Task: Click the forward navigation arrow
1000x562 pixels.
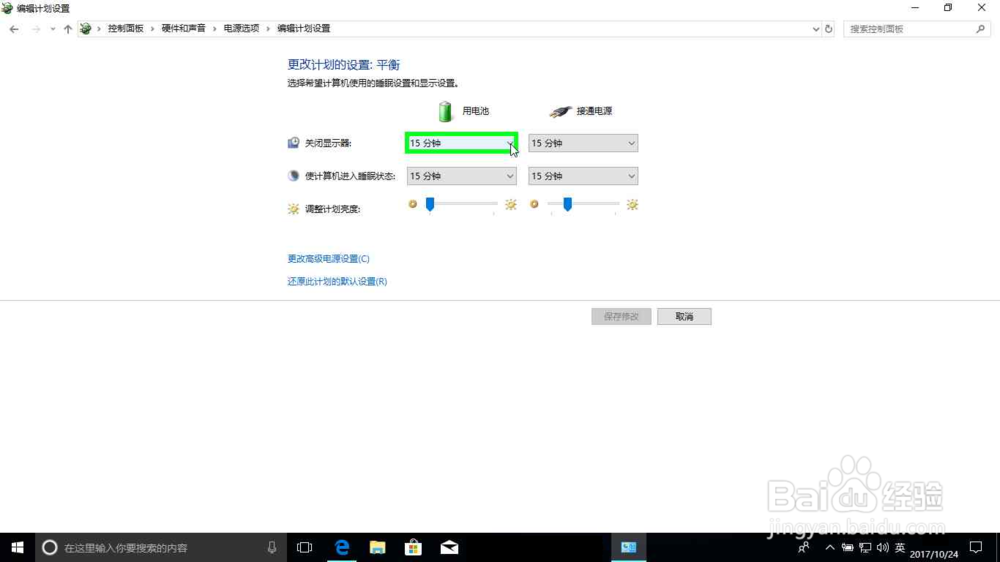Action: (x=36, y=29)
